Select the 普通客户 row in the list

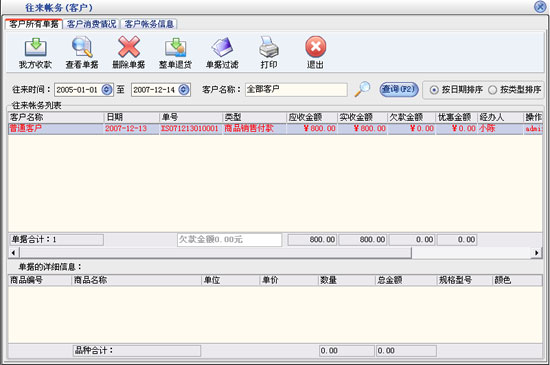tap(275, 128)
